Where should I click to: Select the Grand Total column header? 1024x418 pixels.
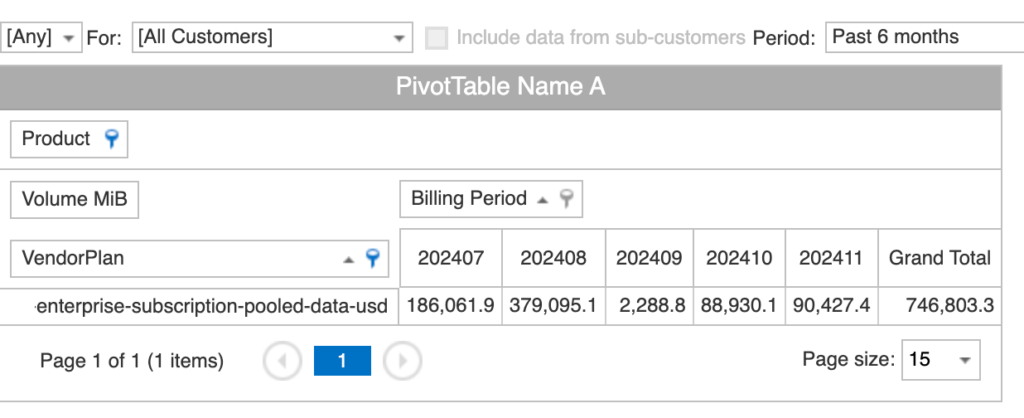click(x=939, y=258)
